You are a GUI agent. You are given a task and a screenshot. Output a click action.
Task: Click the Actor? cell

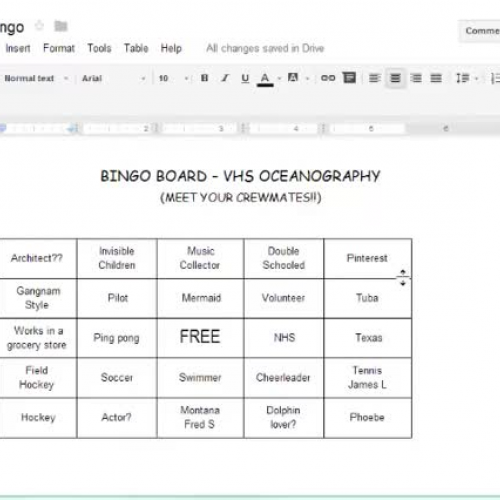[x=117, y=418]
